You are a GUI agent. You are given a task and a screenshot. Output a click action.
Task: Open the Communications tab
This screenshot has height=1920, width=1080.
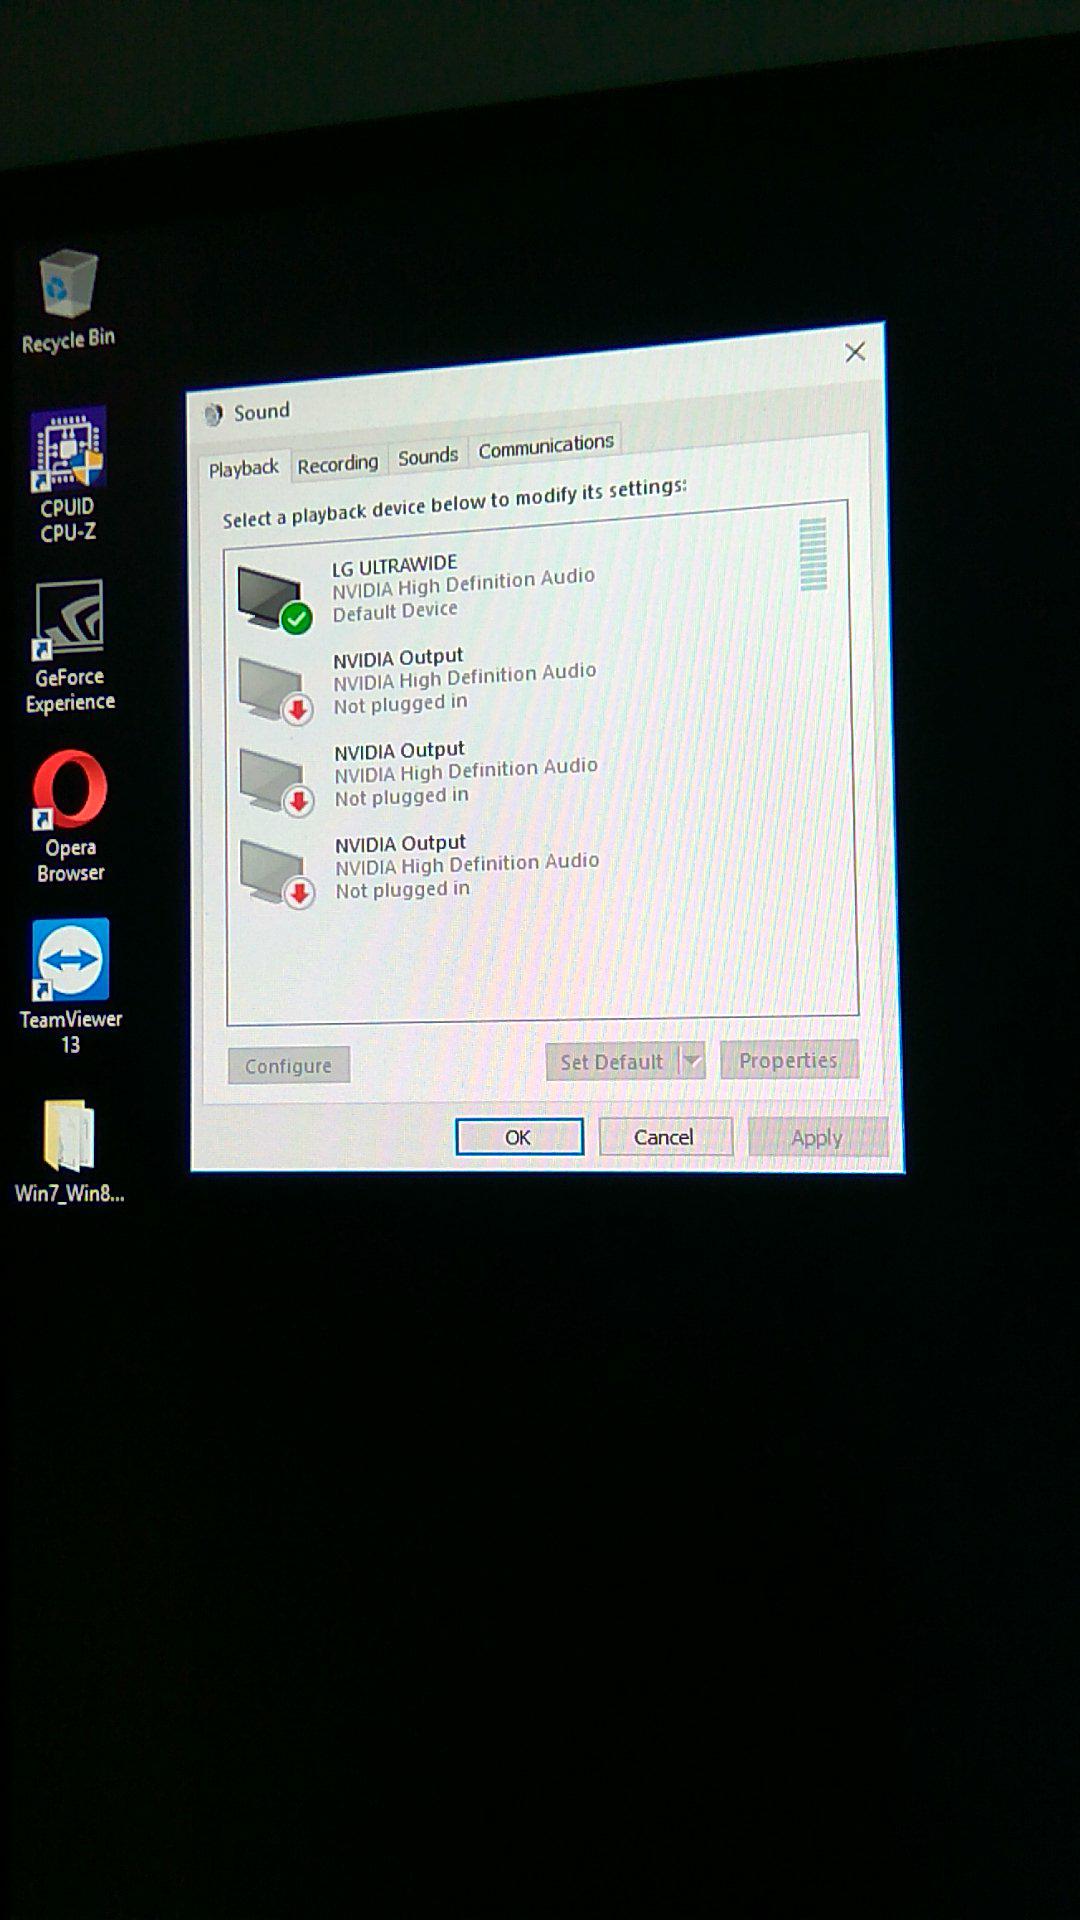point(546,446)
